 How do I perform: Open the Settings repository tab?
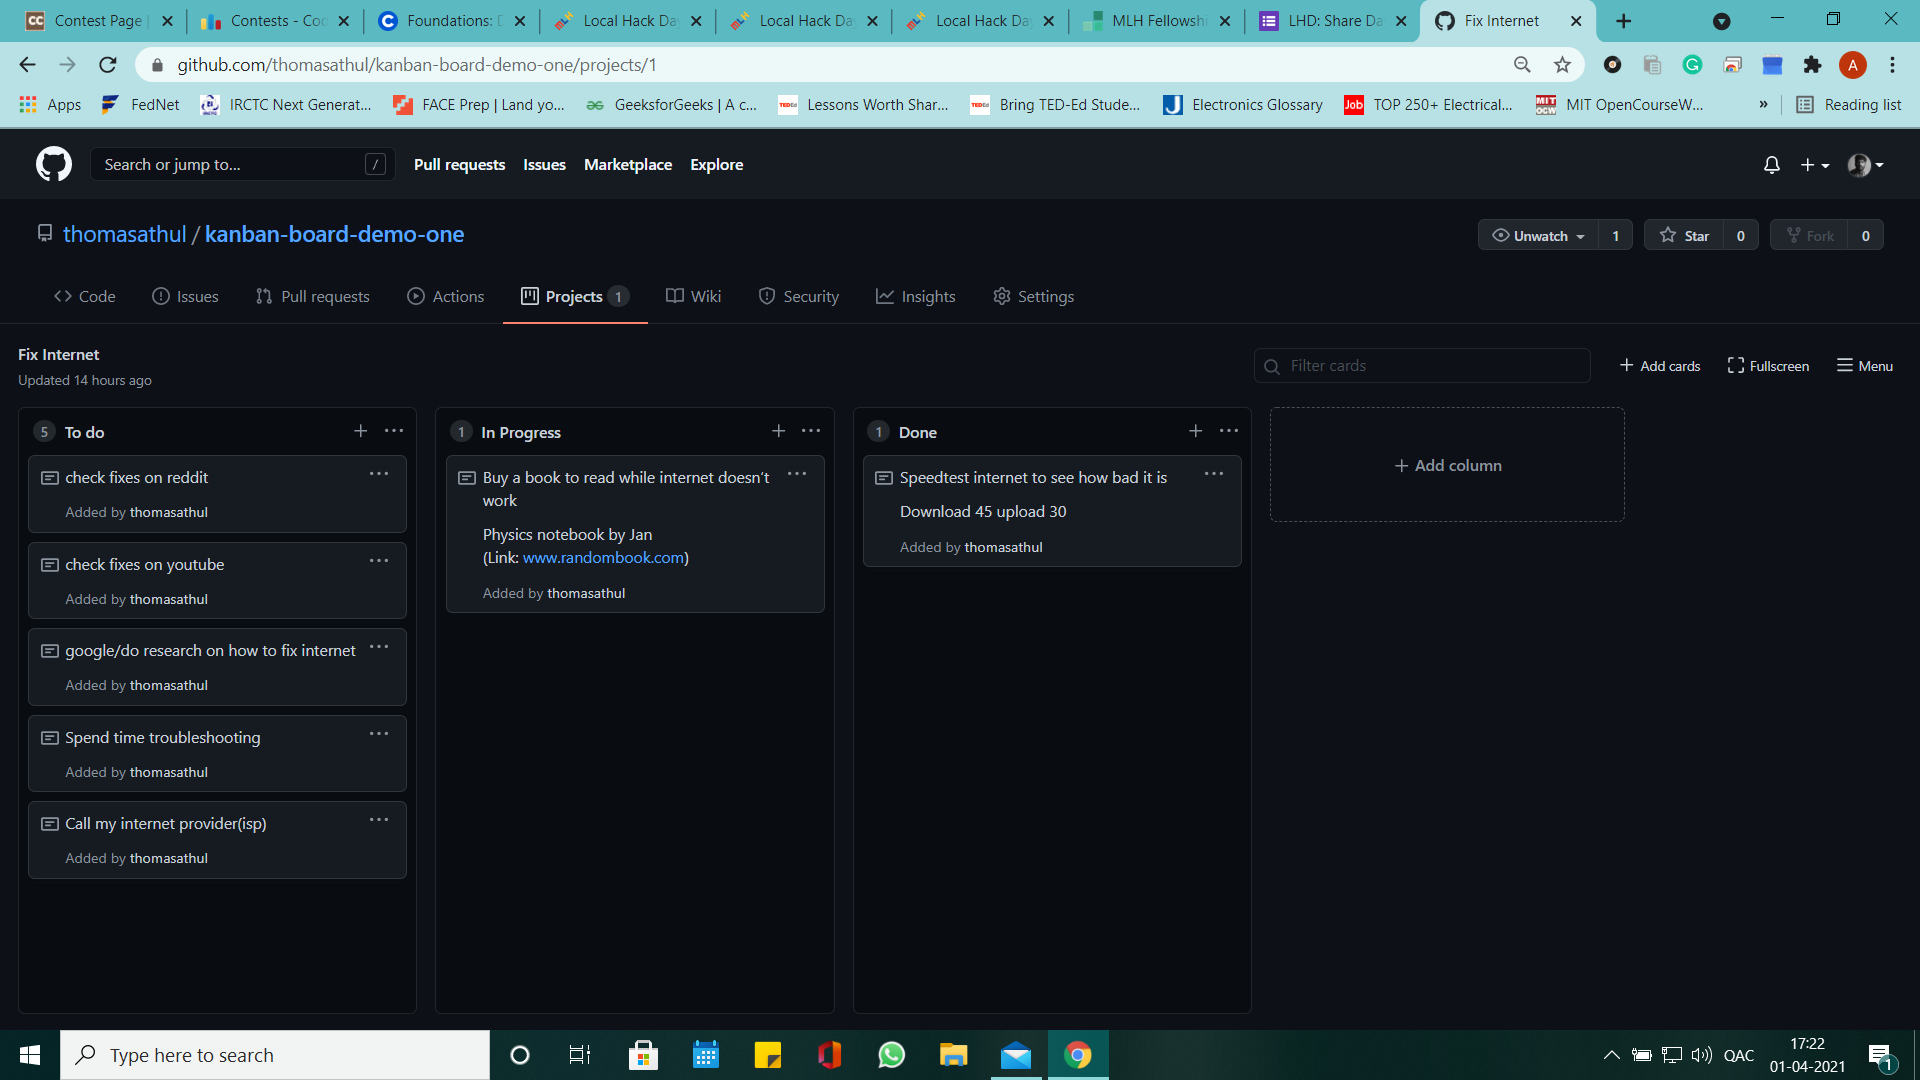[1033, 297]
